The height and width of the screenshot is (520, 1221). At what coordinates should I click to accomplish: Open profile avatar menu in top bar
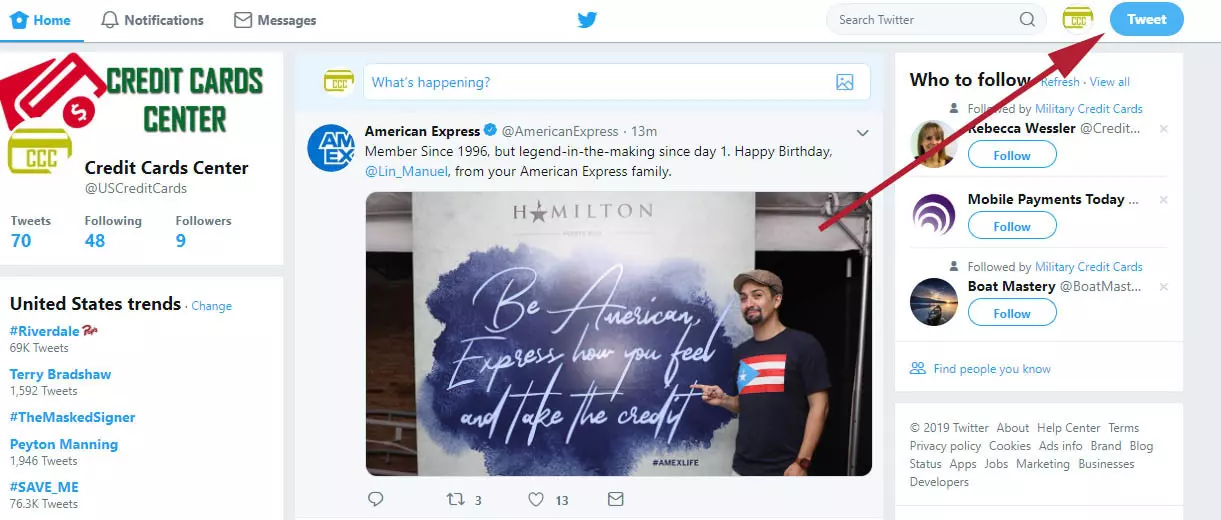[x=1078, y=20]
